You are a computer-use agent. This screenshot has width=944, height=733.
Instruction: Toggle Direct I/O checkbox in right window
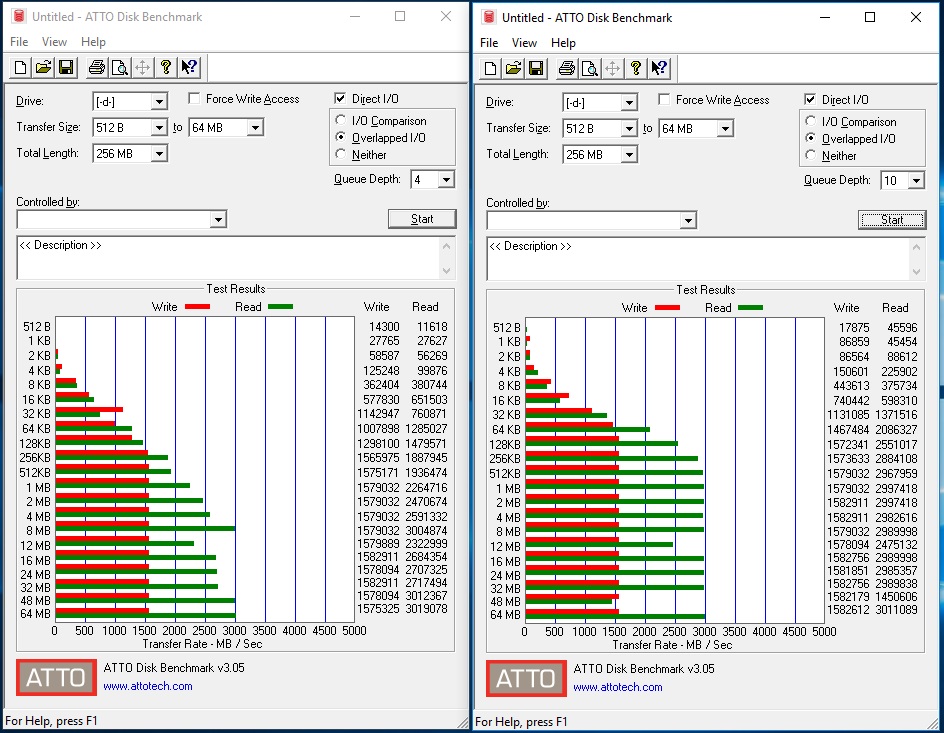(810, 99)
